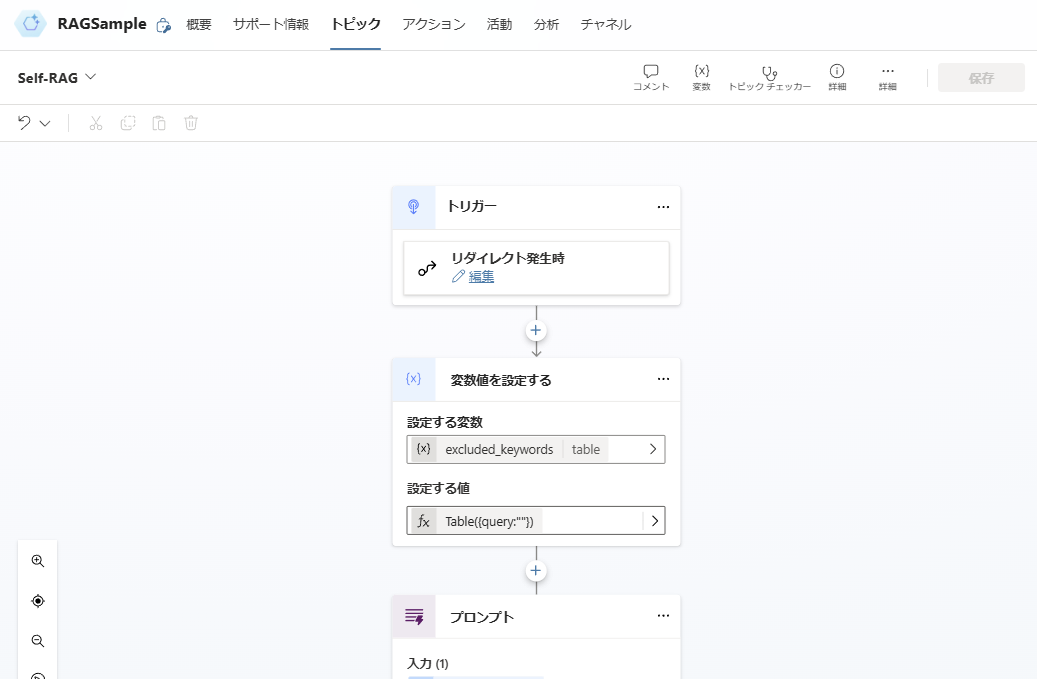Image resolution: width=1037 pixels, height=679 pixels.
Task: Switch to the 分析 tab
Action: coord(546,24)
